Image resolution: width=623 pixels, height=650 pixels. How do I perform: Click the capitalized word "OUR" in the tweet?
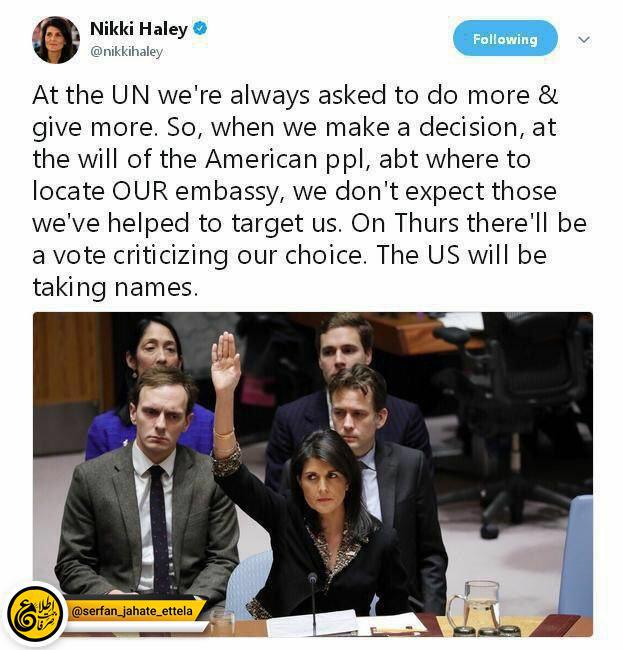click(140, 191)
